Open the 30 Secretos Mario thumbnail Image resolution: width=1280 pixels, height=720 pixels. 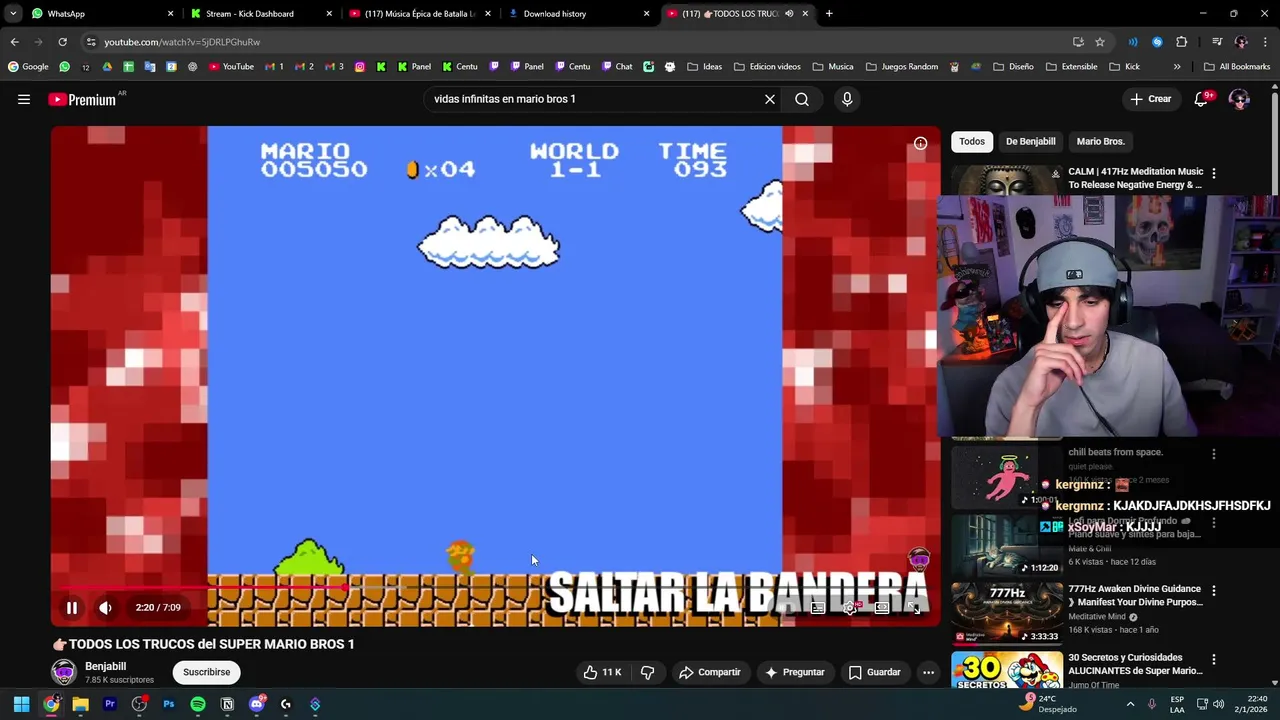click(x=1007, y=671)
